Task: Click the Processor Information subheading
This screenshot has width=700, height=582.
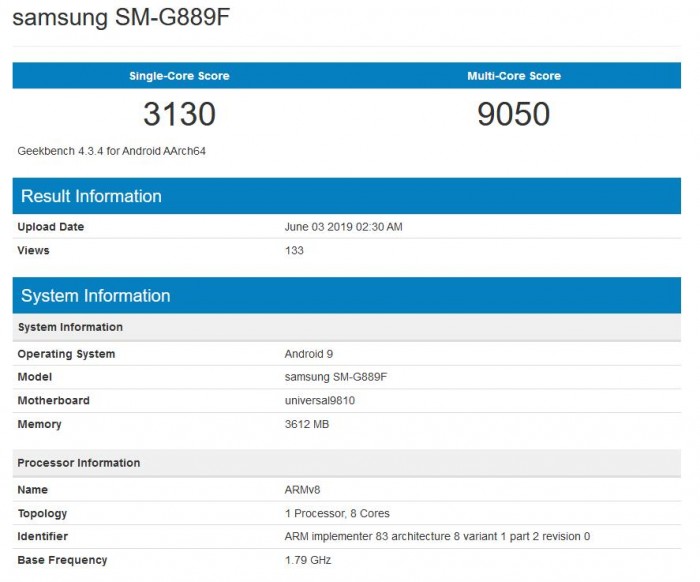Action: (79, 463)
